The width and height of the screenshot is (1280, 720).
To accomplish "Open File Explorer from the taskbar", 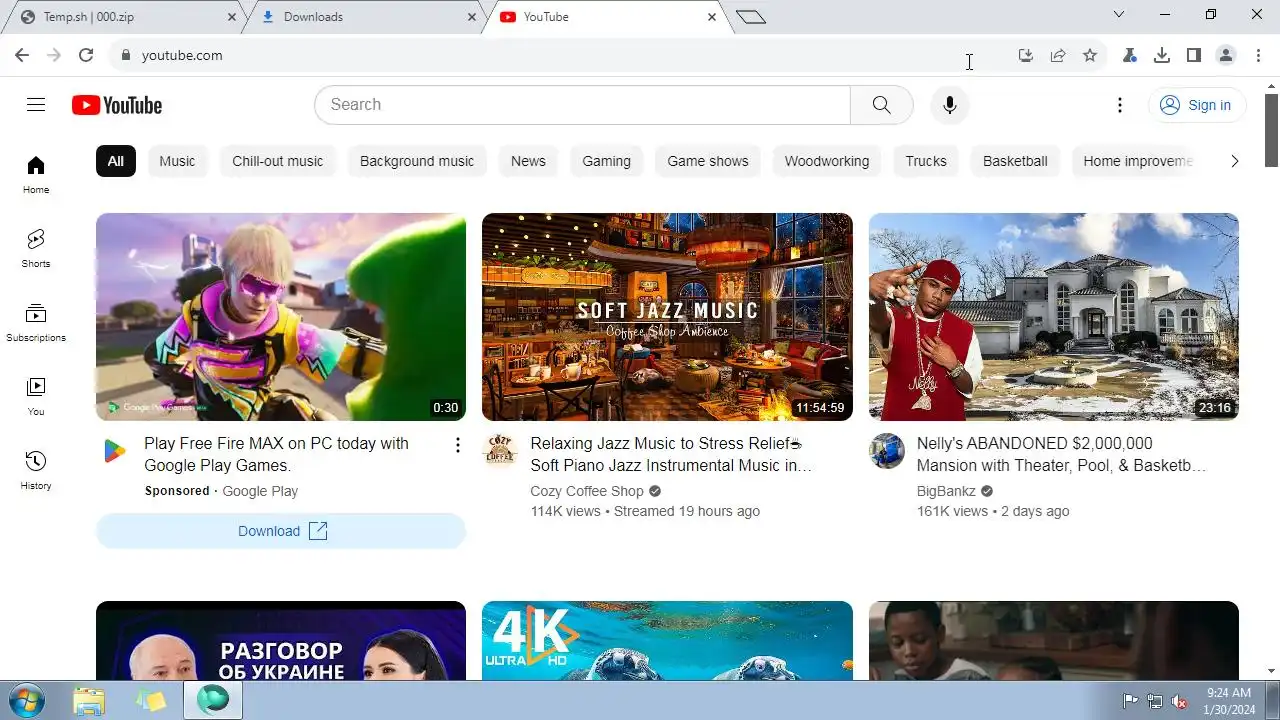I will (90, 700).
